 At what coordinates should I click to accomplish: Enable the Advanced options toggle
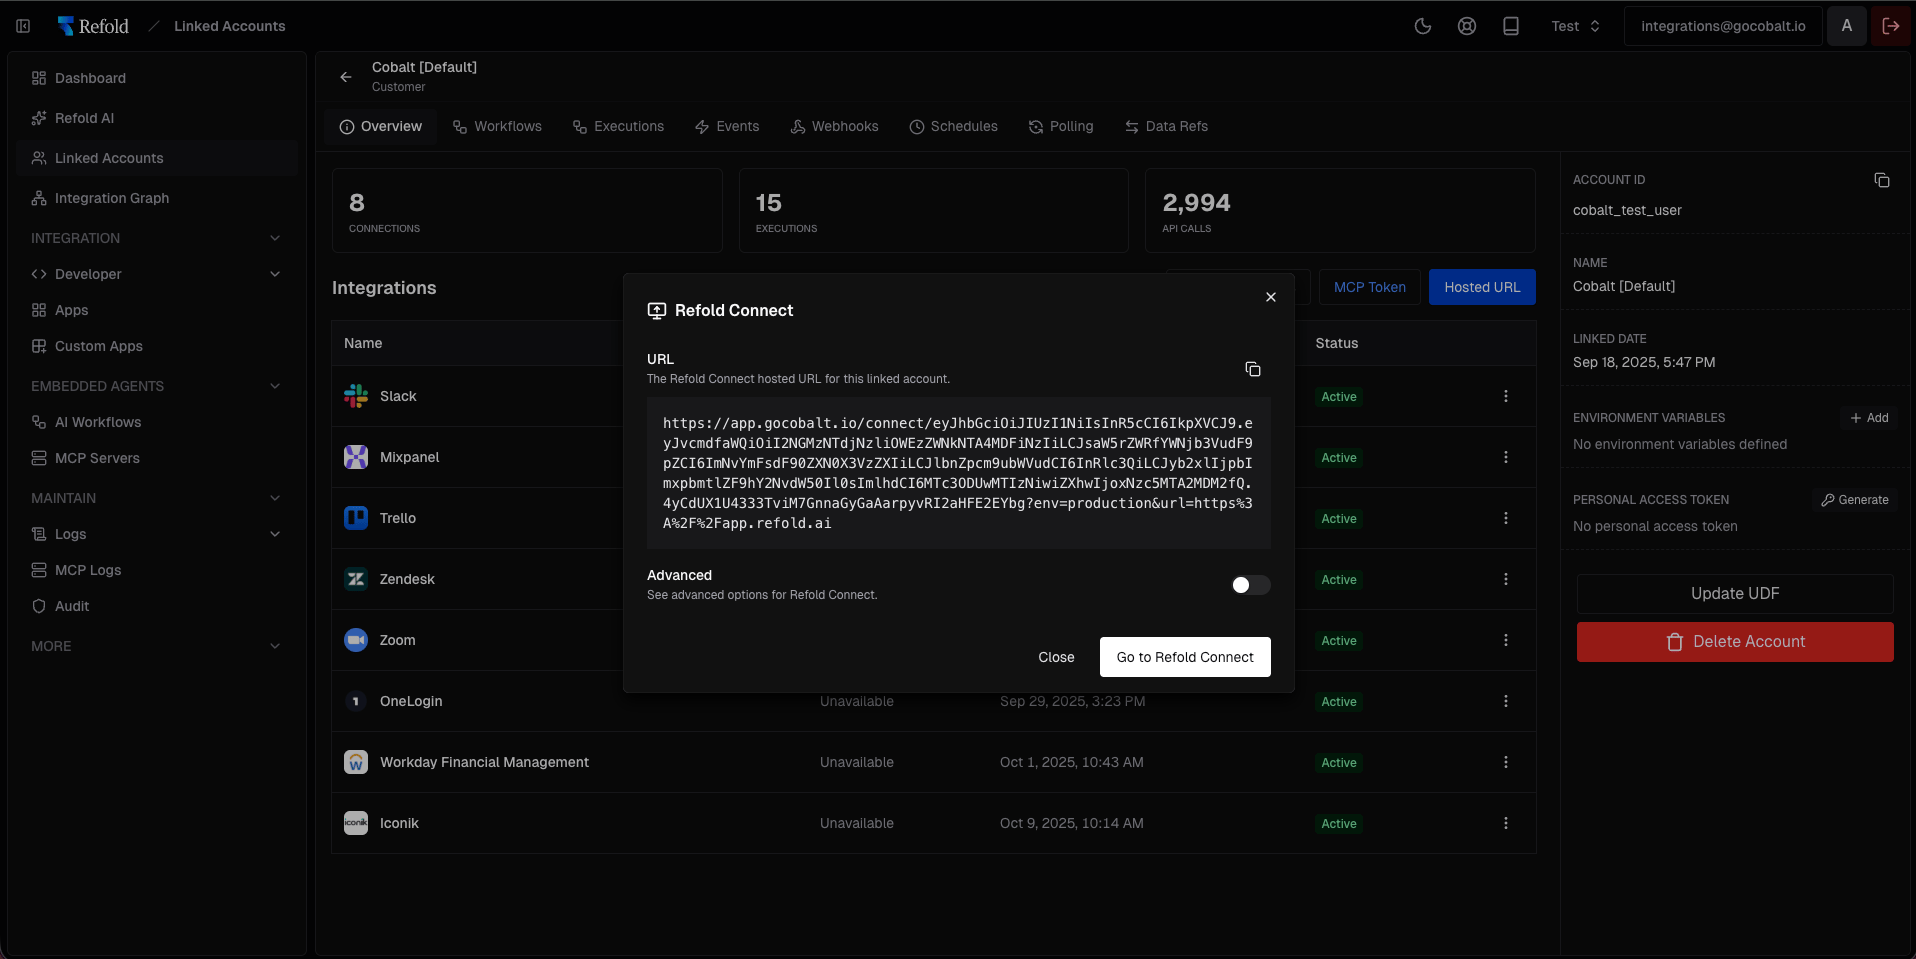[x=1250, y=585]
